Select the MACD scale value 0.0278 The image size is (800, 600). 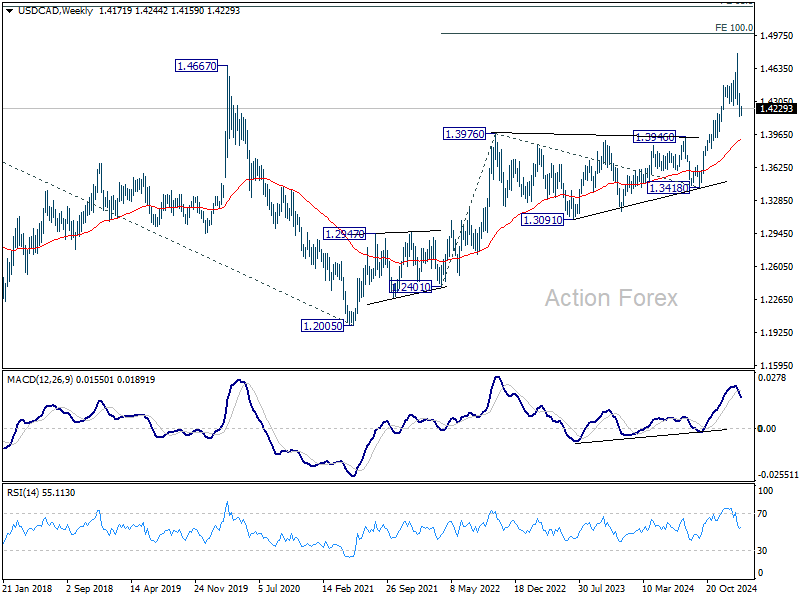point(772,378)
